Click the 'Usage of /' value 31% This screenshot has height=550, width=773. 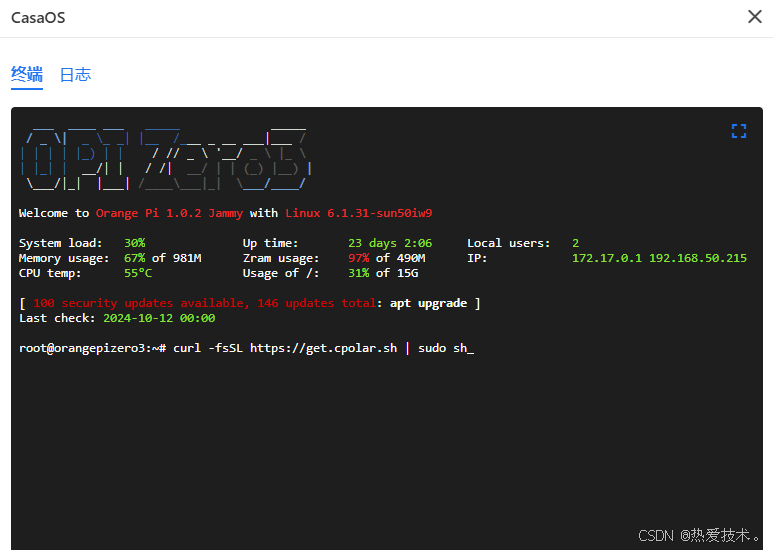pyautogui.click(x=358, y=273)
